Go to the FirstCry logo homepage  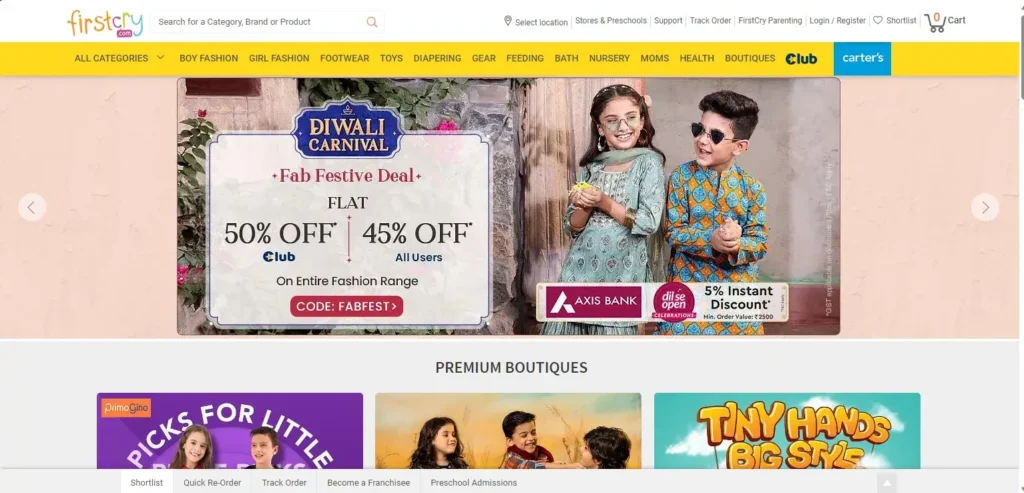[x=104, y=22]
